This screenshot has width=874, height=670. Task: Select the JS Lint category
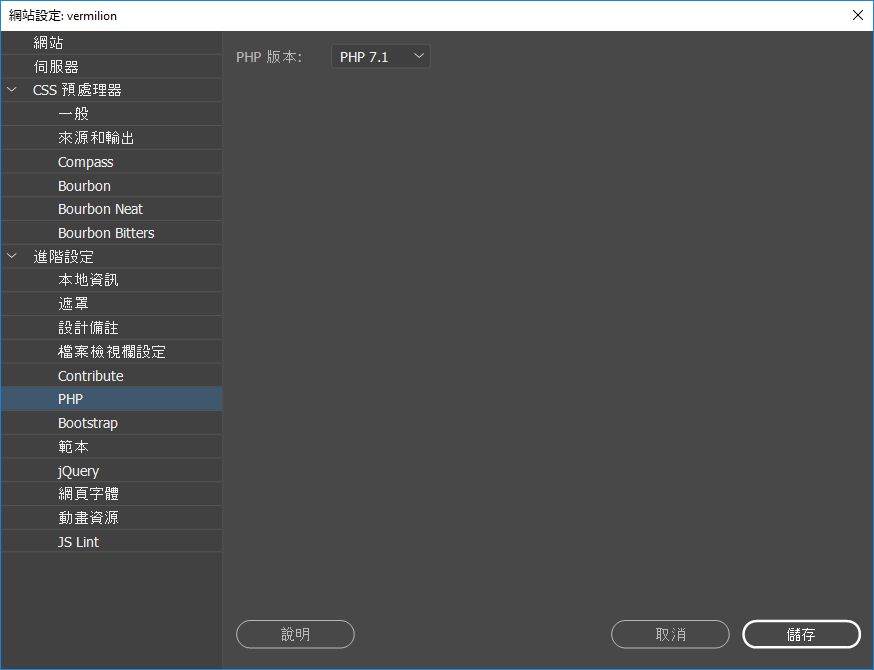78,541
